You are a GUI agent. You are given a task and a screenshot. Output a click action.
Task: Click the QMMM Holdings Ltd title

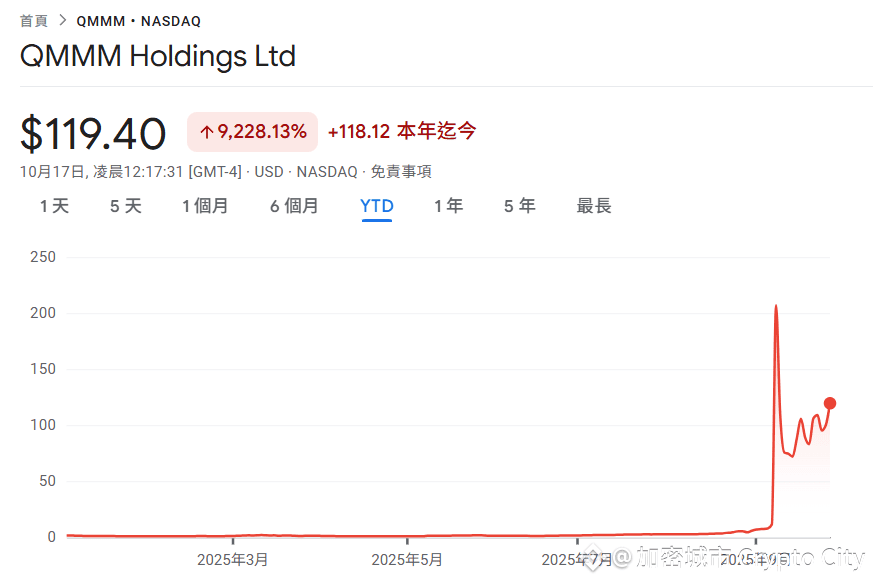[158, 56]
